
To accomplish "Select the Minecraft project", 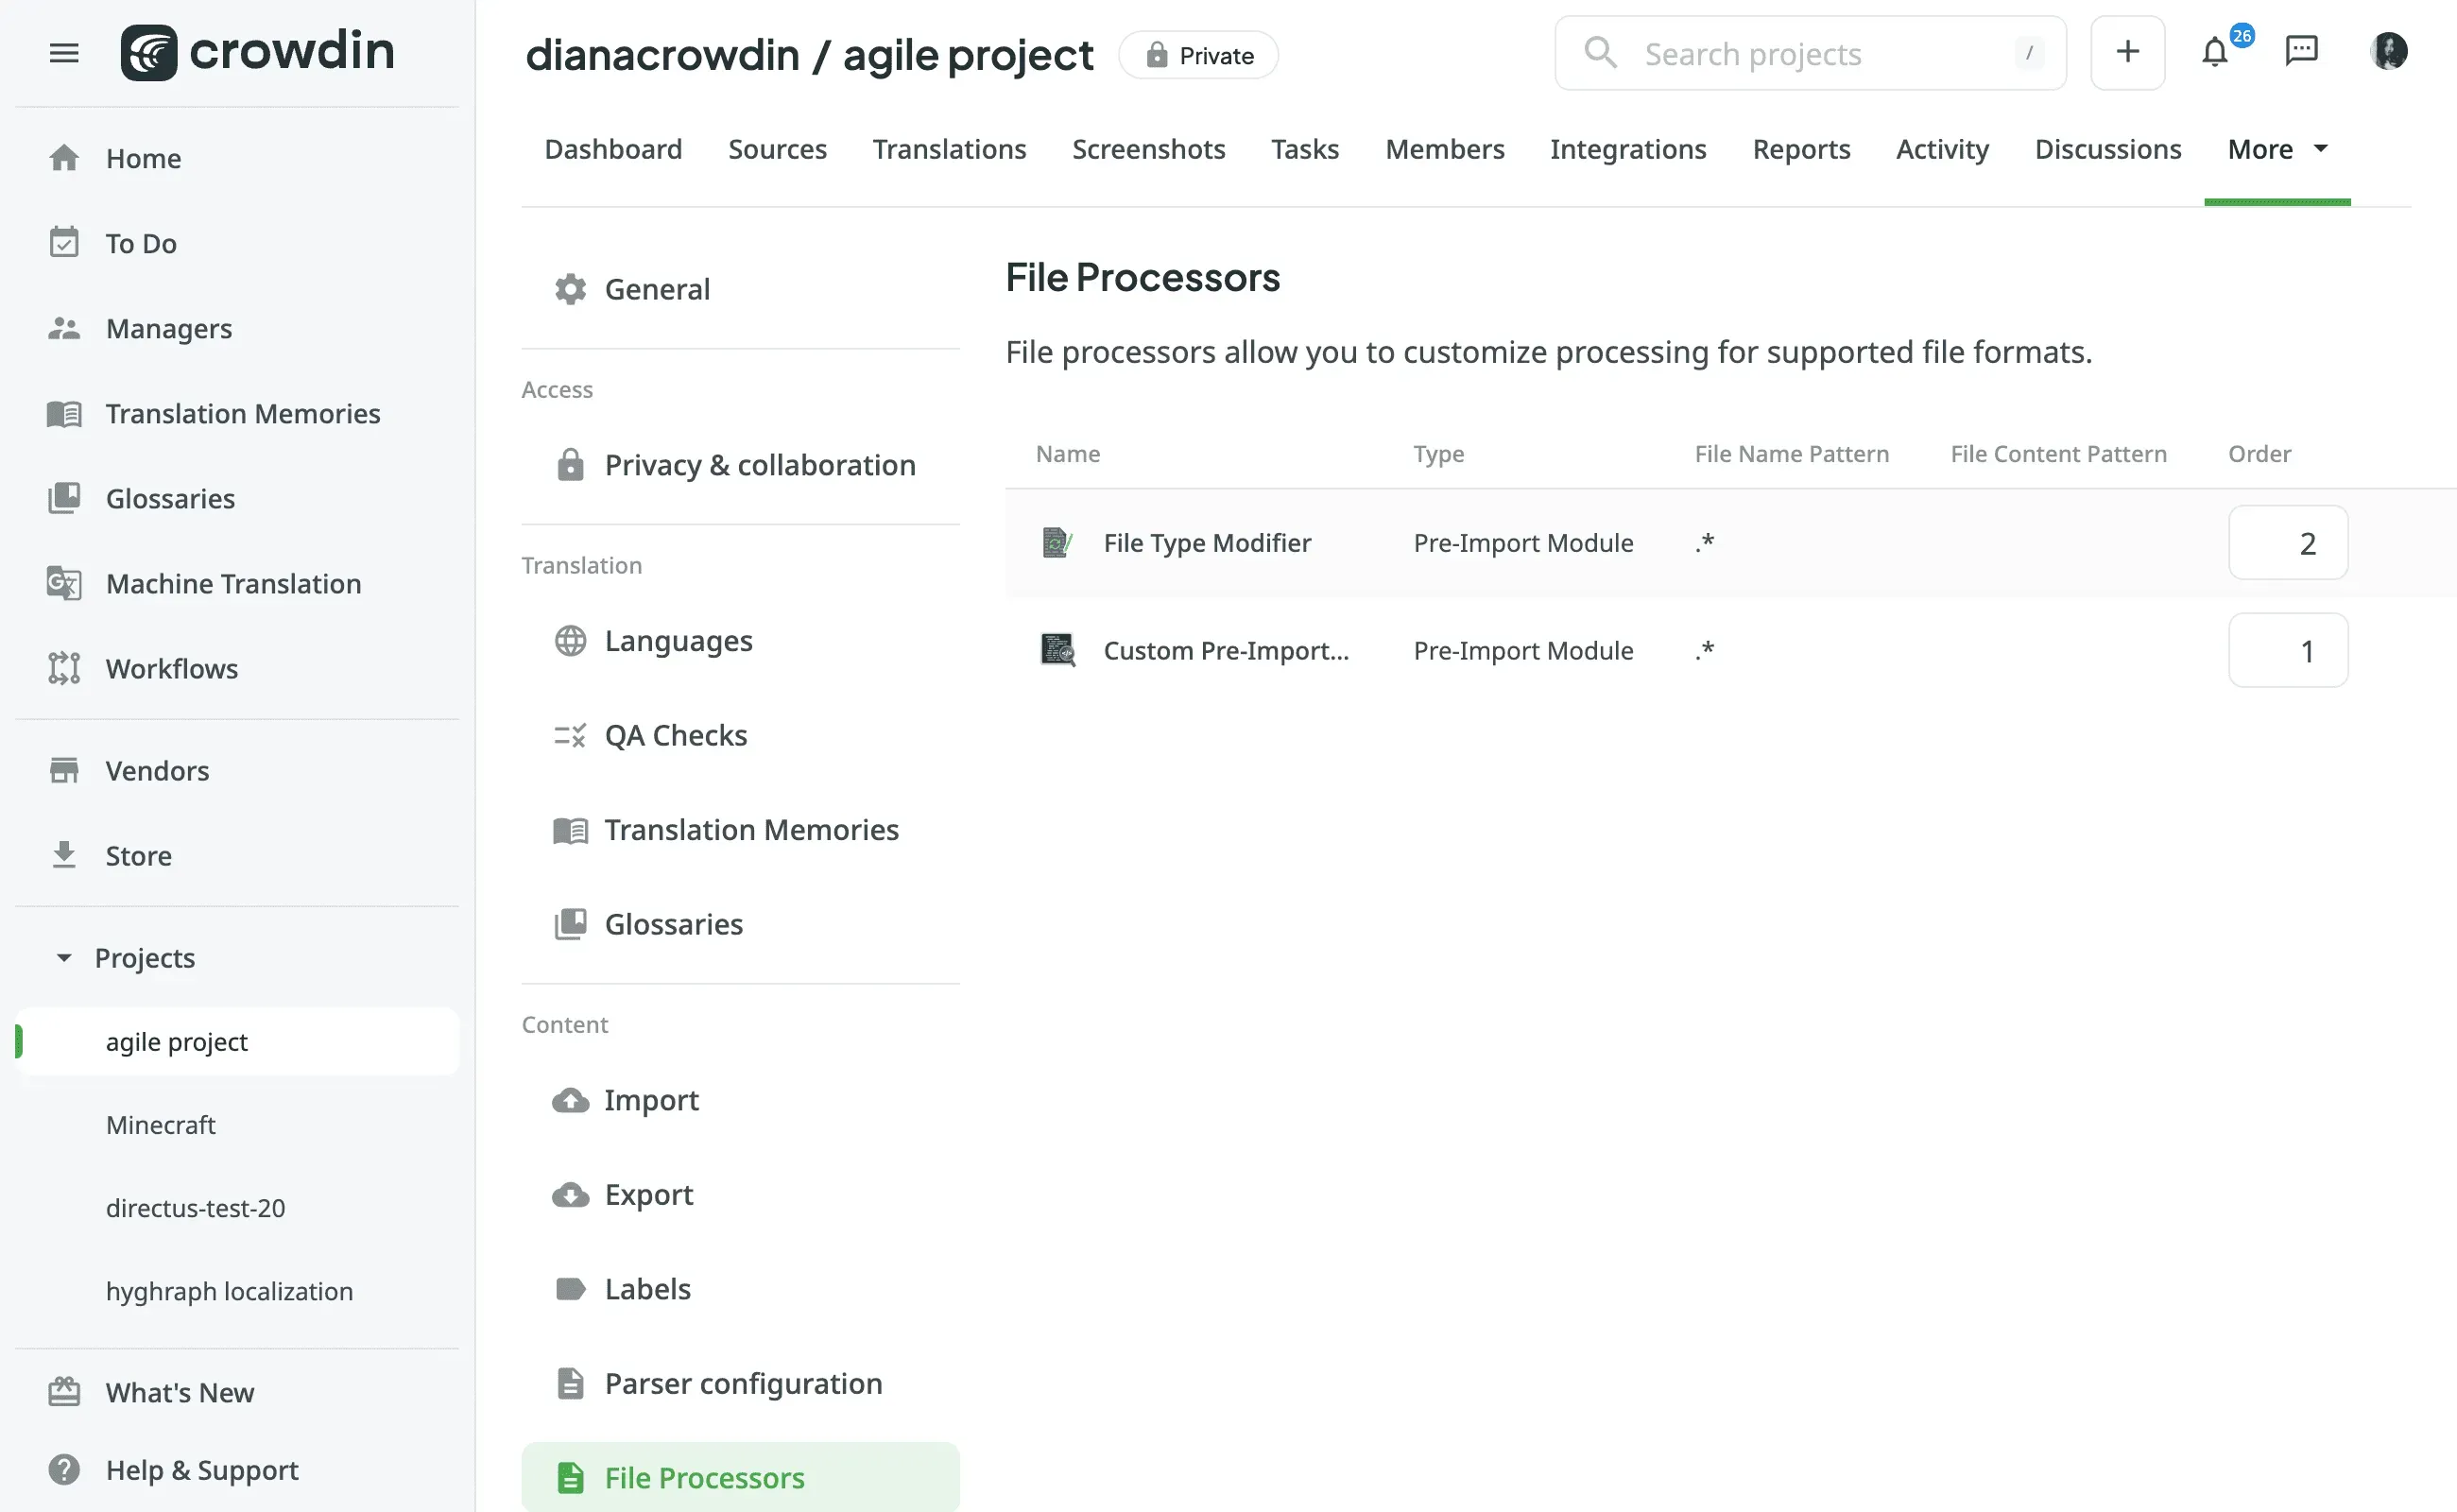I will pos(160,1124).
